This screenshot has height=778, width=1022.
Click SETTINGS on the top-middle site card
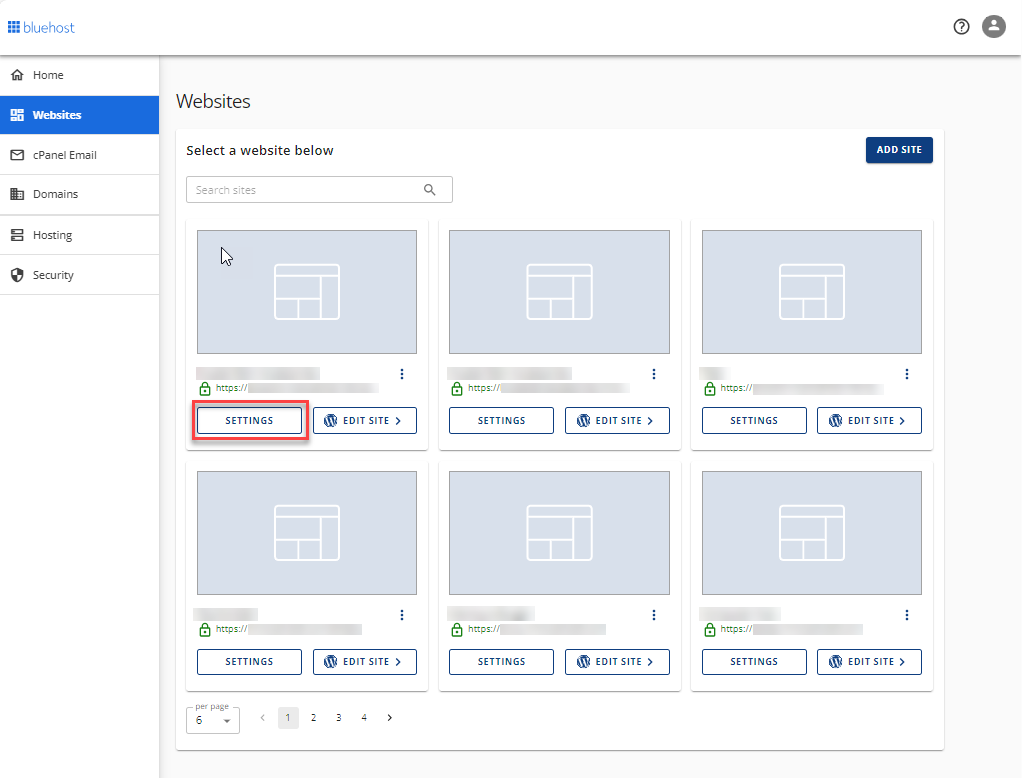point(501,421)
